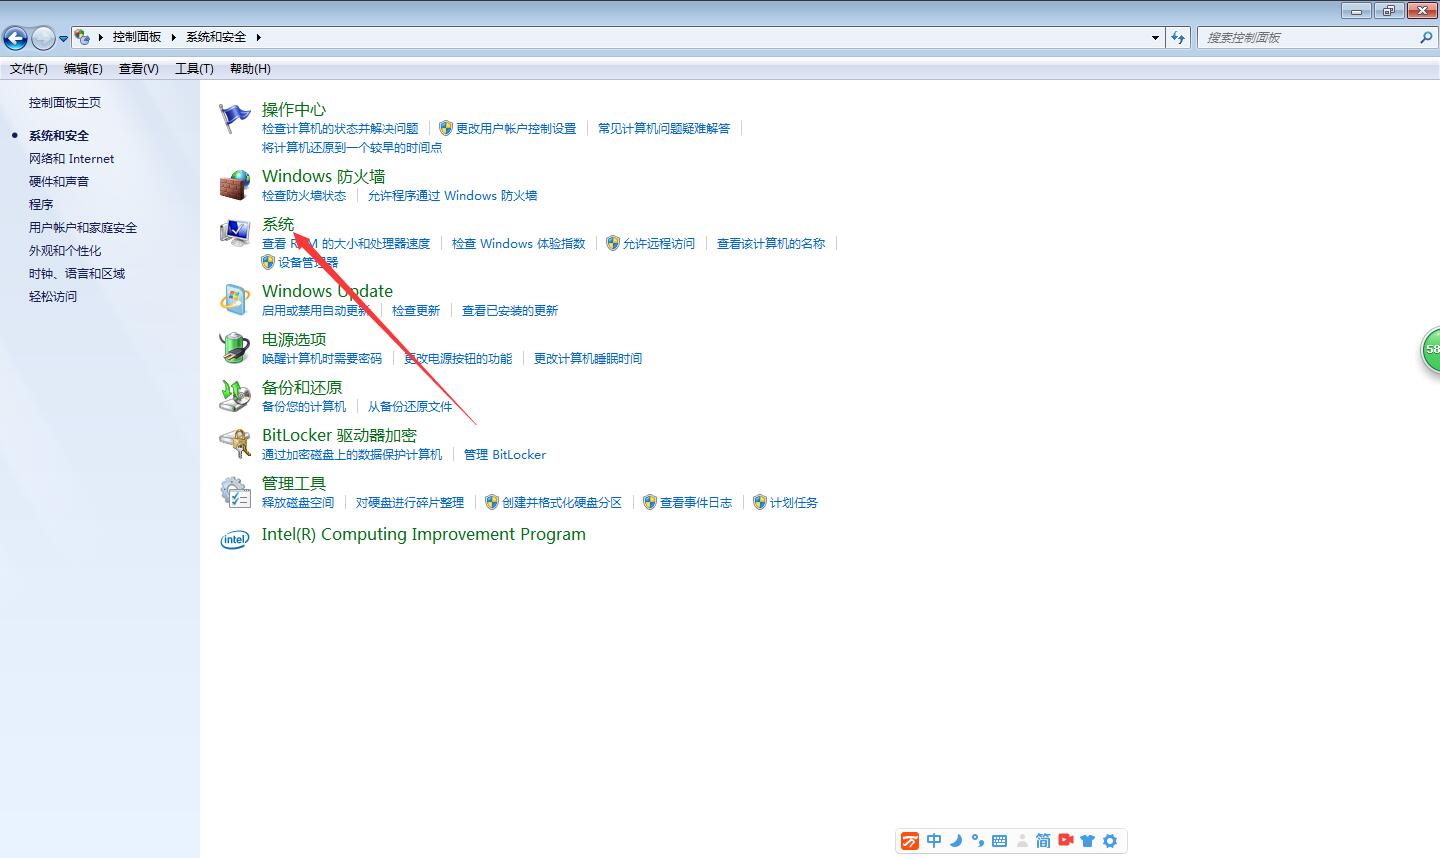This screenshot has height=858, width=1440.
Task: Click 从备份还原文件 link
Action: click(x=410, y=407)
